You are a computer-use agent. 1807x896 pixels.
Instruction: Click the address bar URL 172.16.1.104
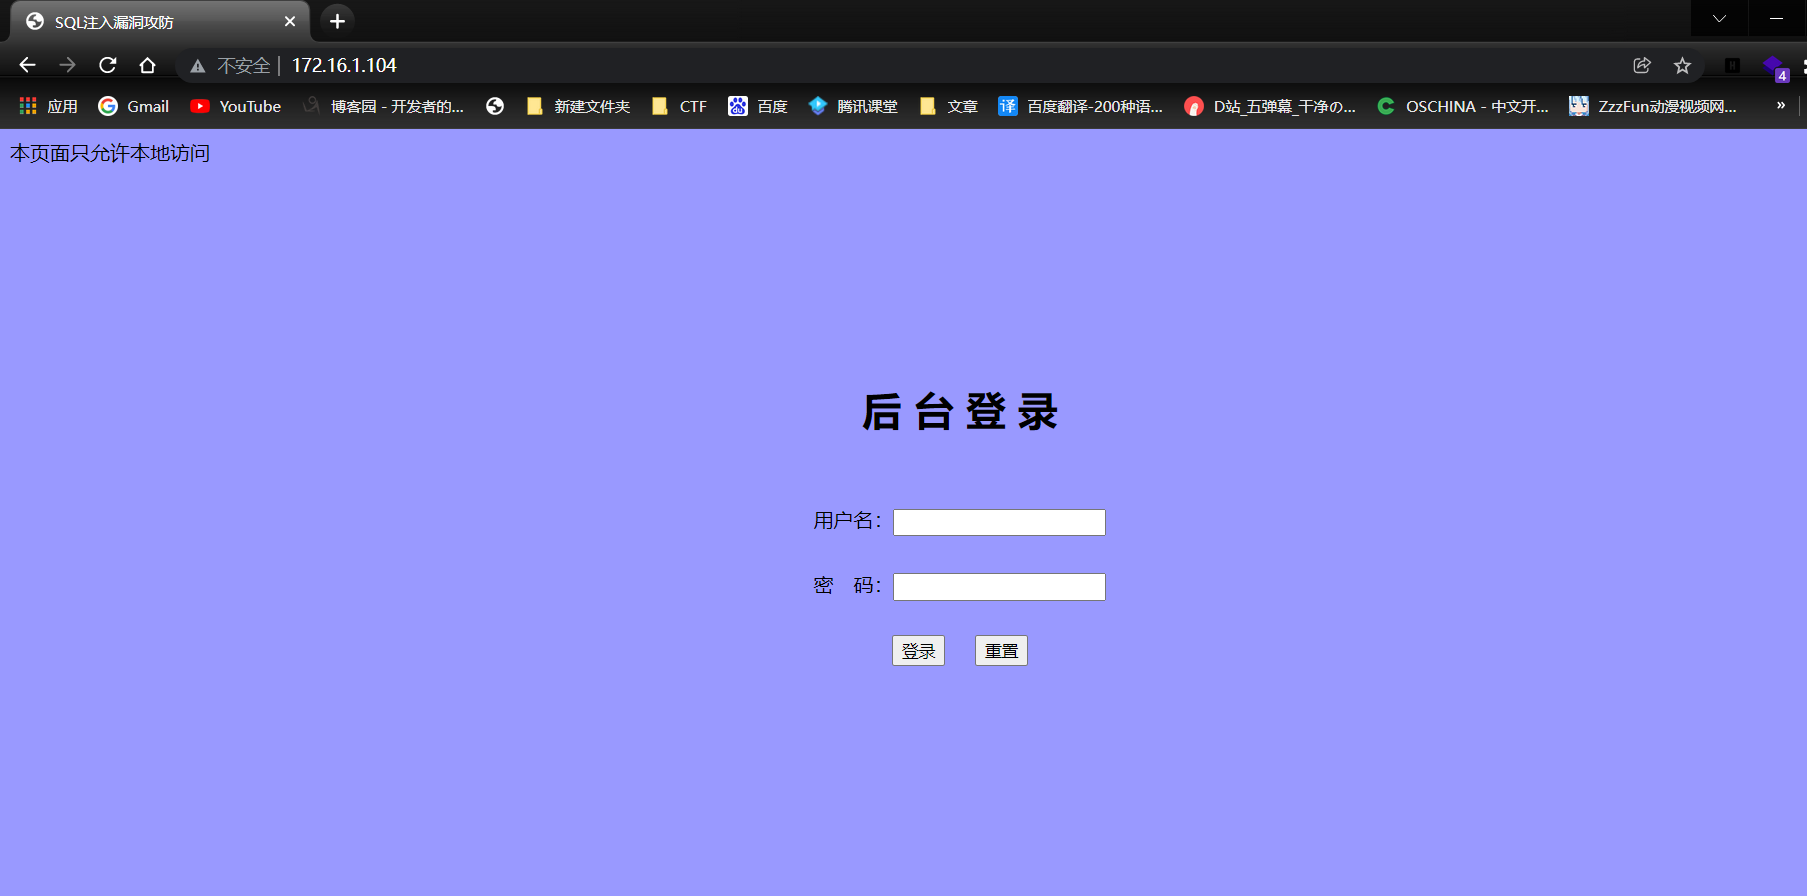pyautogui.click(x=344, y=65)
